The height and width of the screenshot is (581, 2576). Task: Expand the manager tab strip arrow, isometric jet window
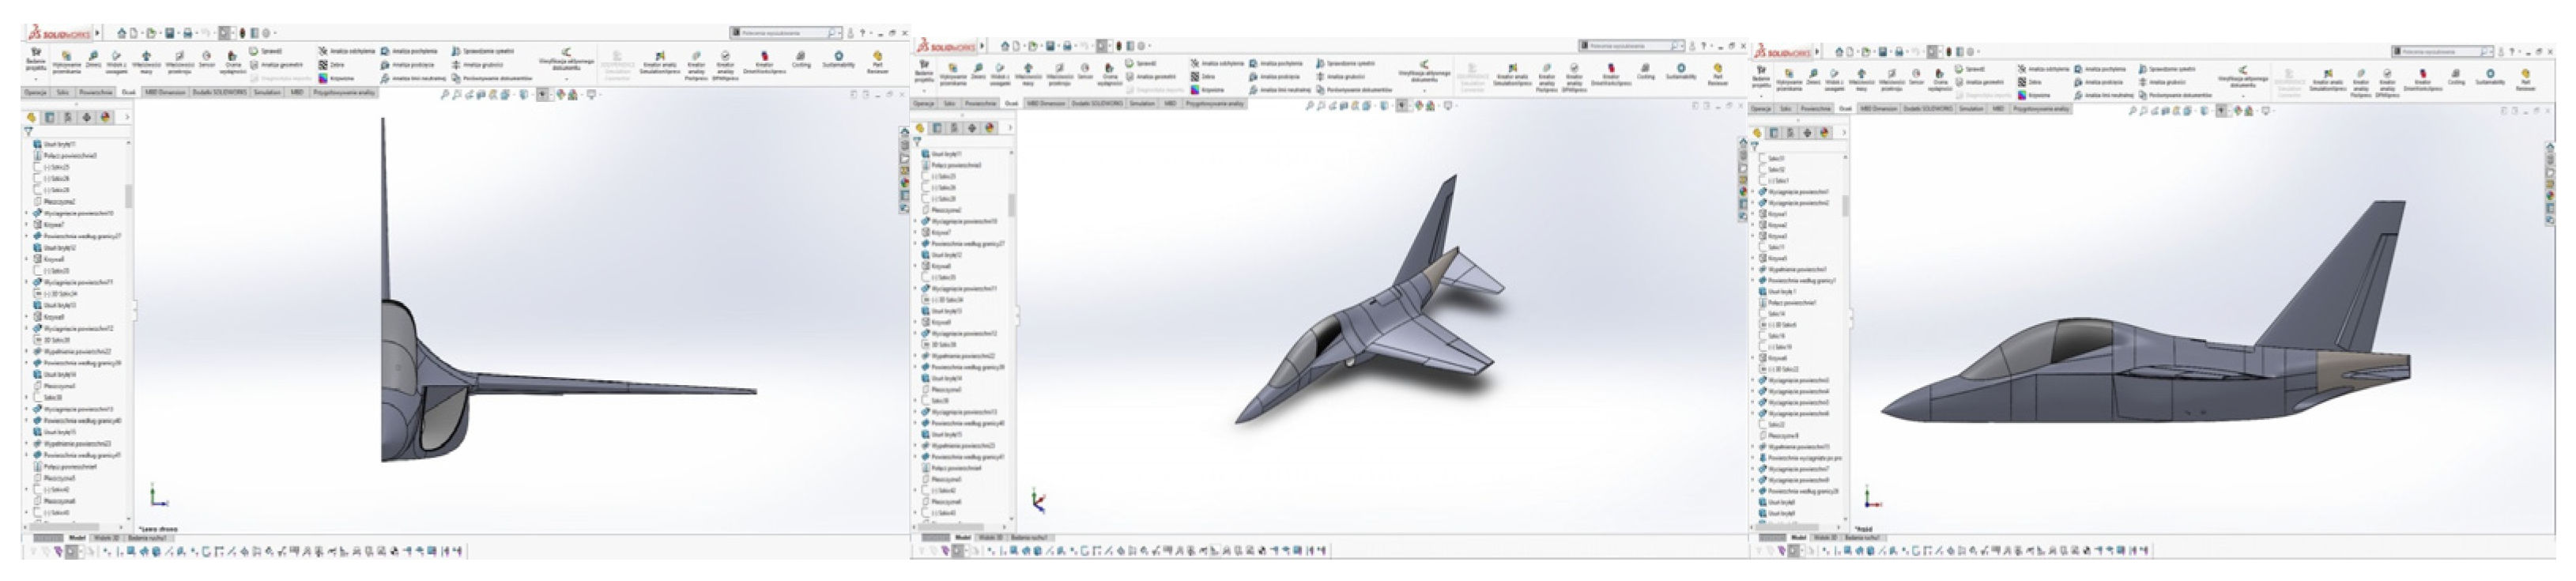coord(1009,128)
